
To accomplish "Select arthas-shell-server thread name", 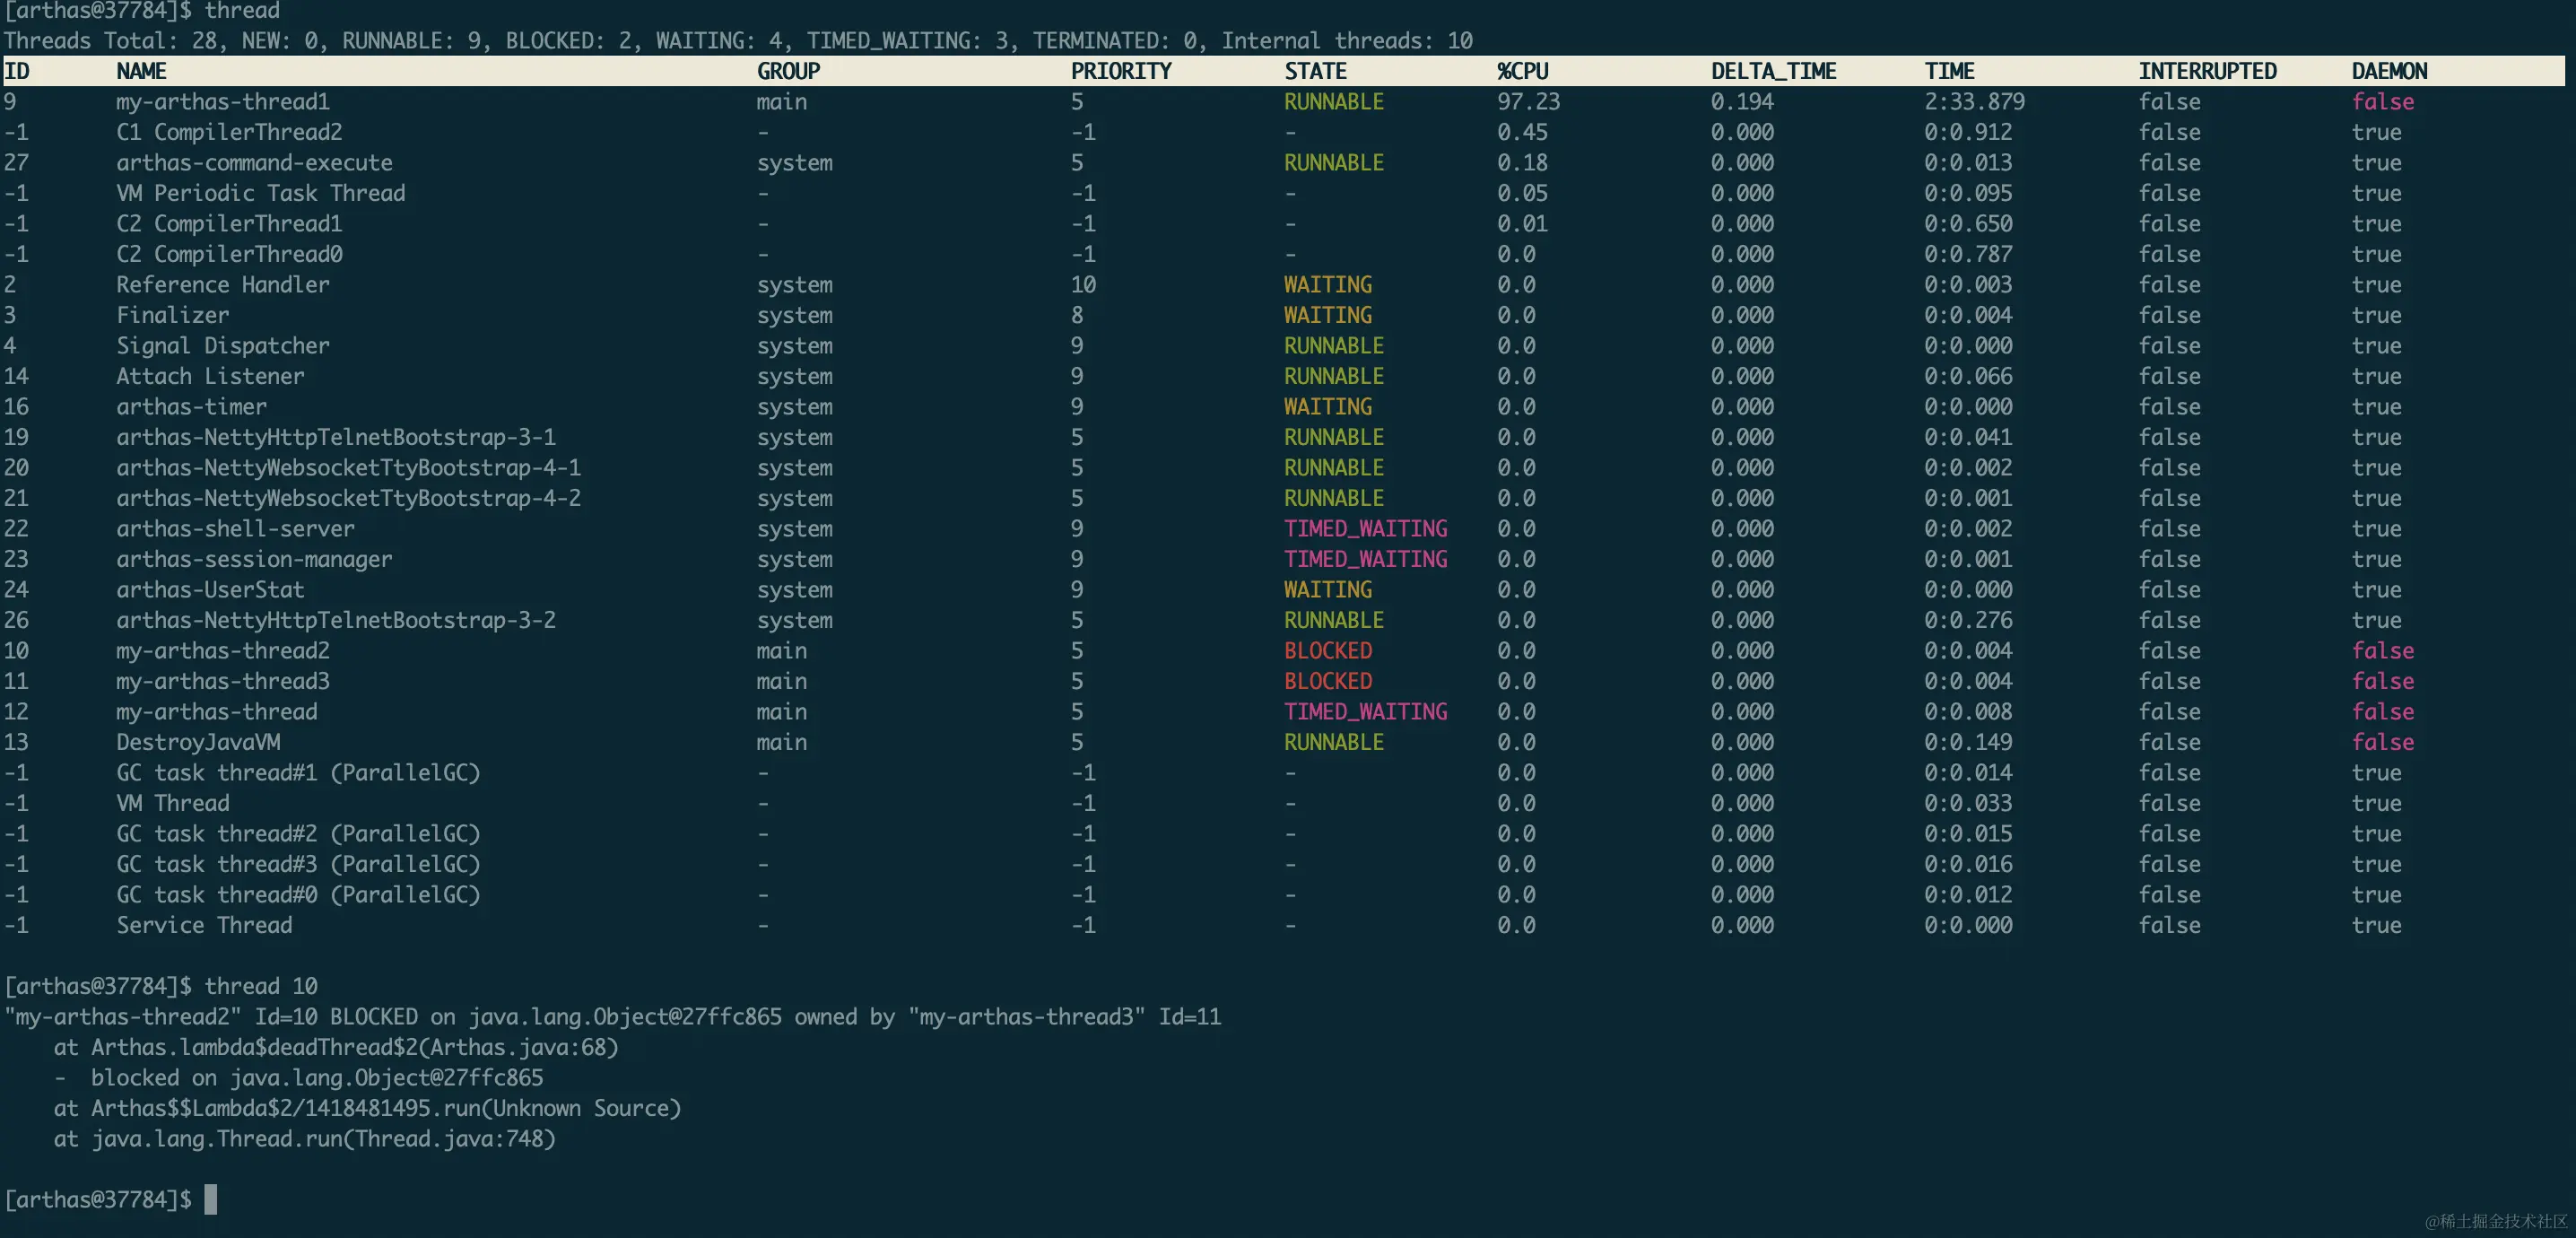I will [x=235, y=529].
